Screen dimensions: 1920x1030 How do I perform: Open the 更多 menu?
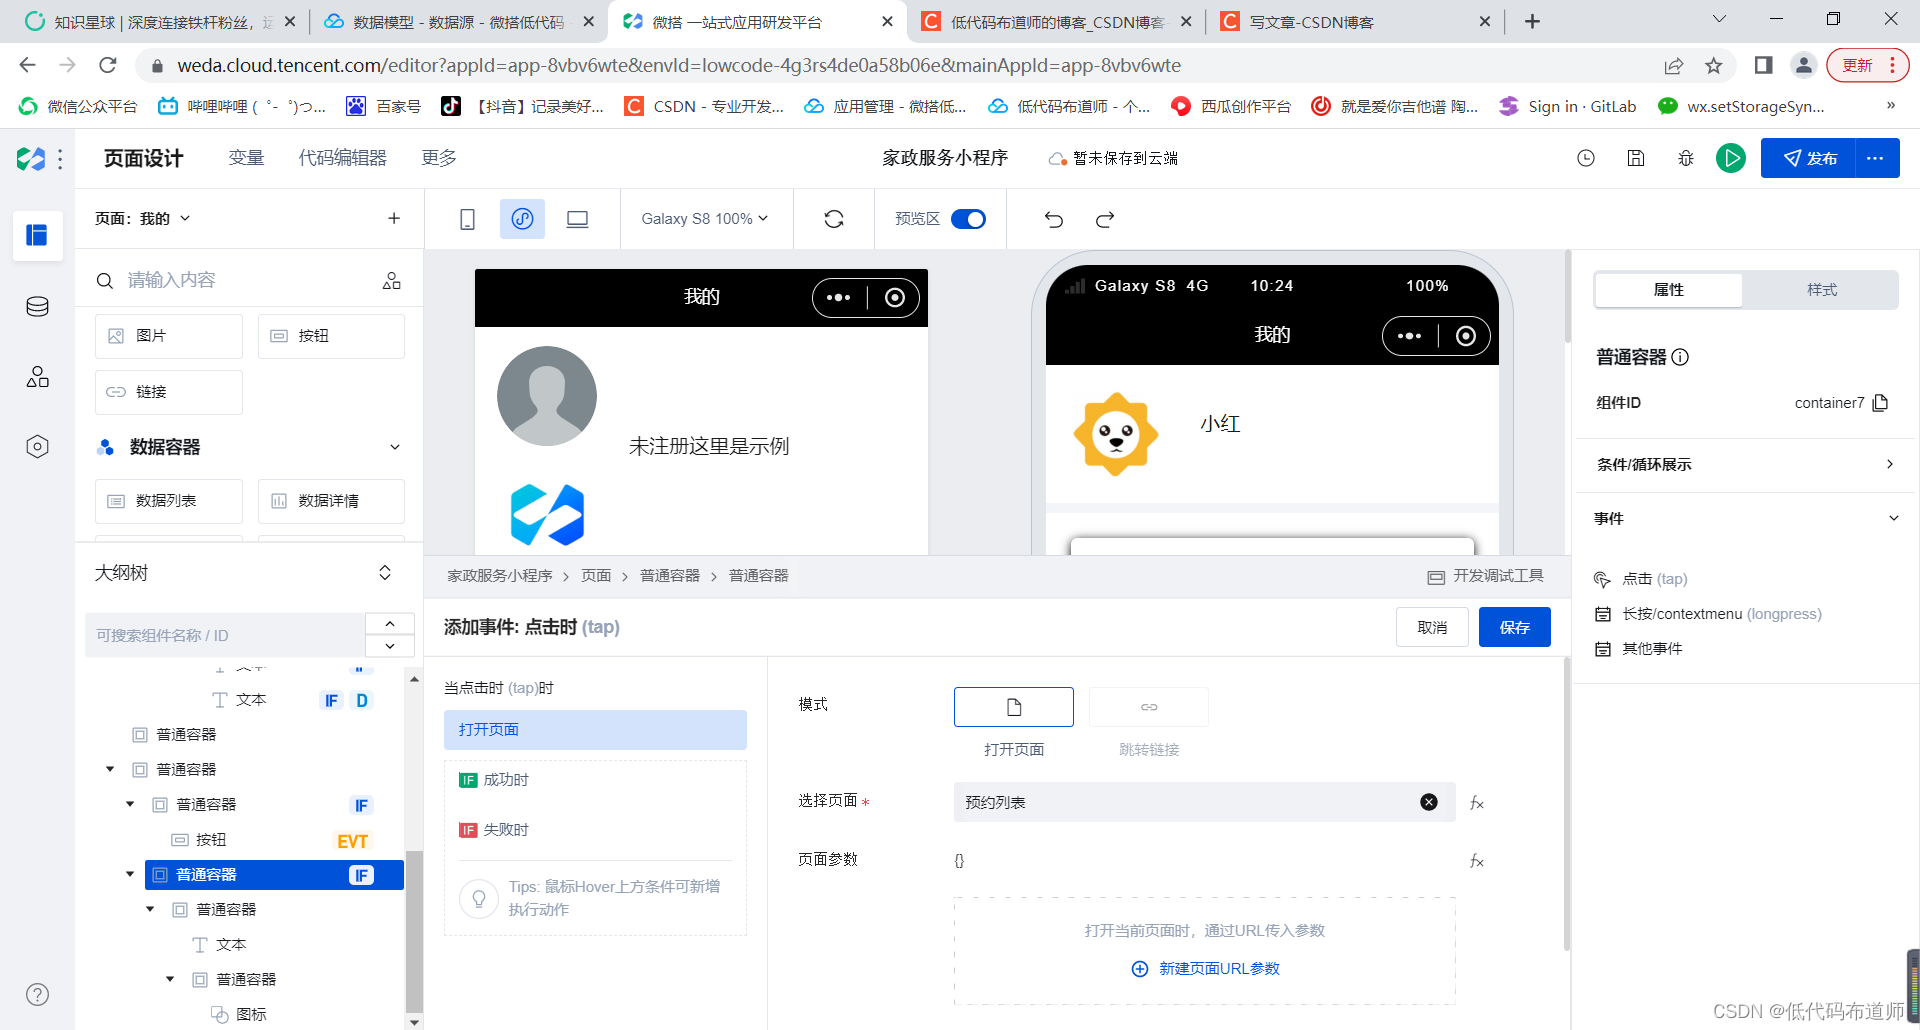coord(439,158)
